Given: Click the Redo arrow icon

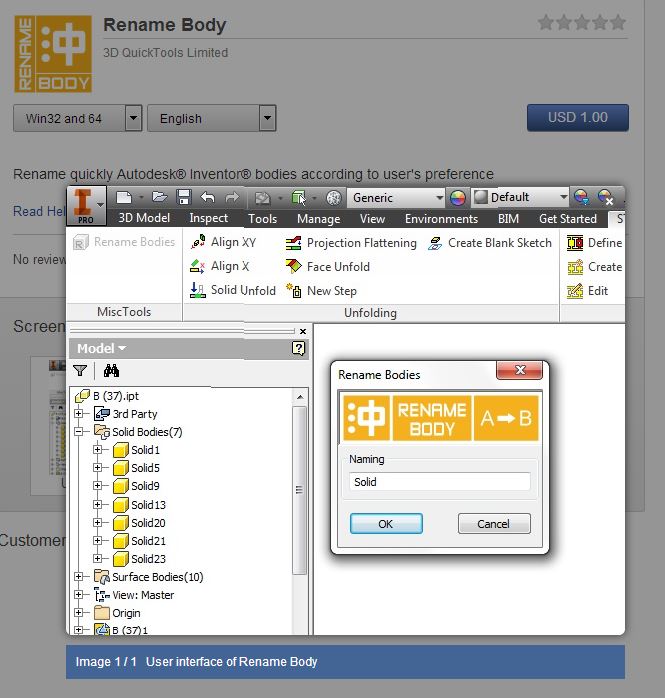Looking at the screenshot, I should click(231, 197).
